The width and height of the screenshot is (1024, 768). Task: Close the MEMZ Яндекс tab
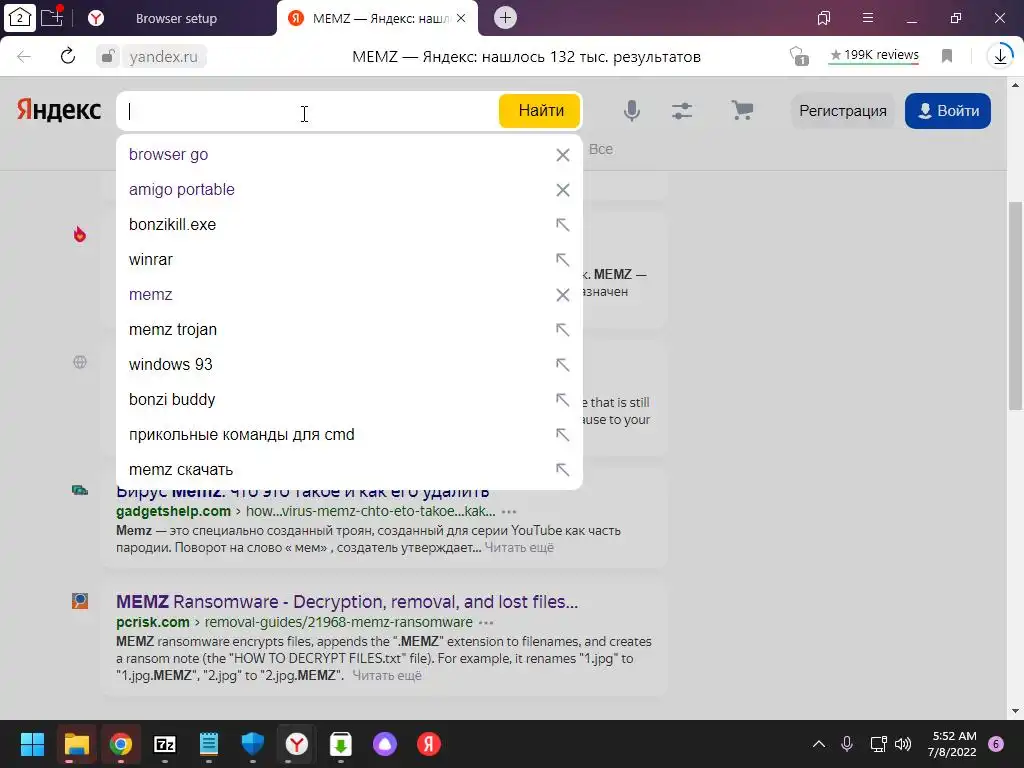point(461,18)
